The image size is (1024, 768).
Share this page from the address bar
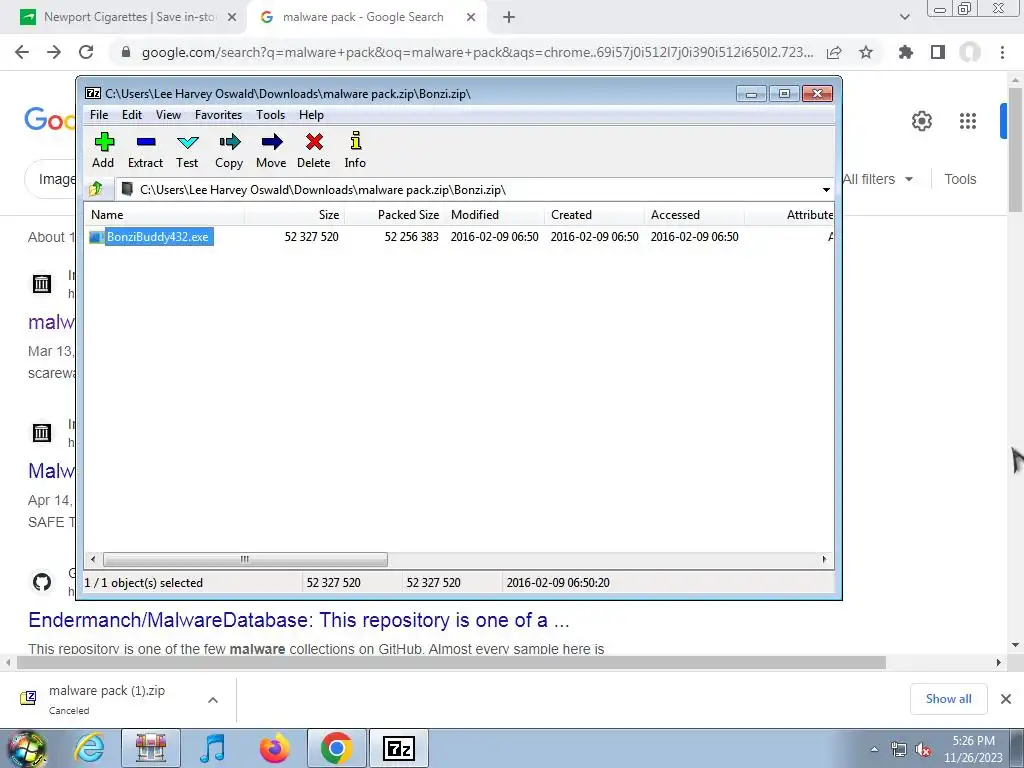click(x=834, y=52)
